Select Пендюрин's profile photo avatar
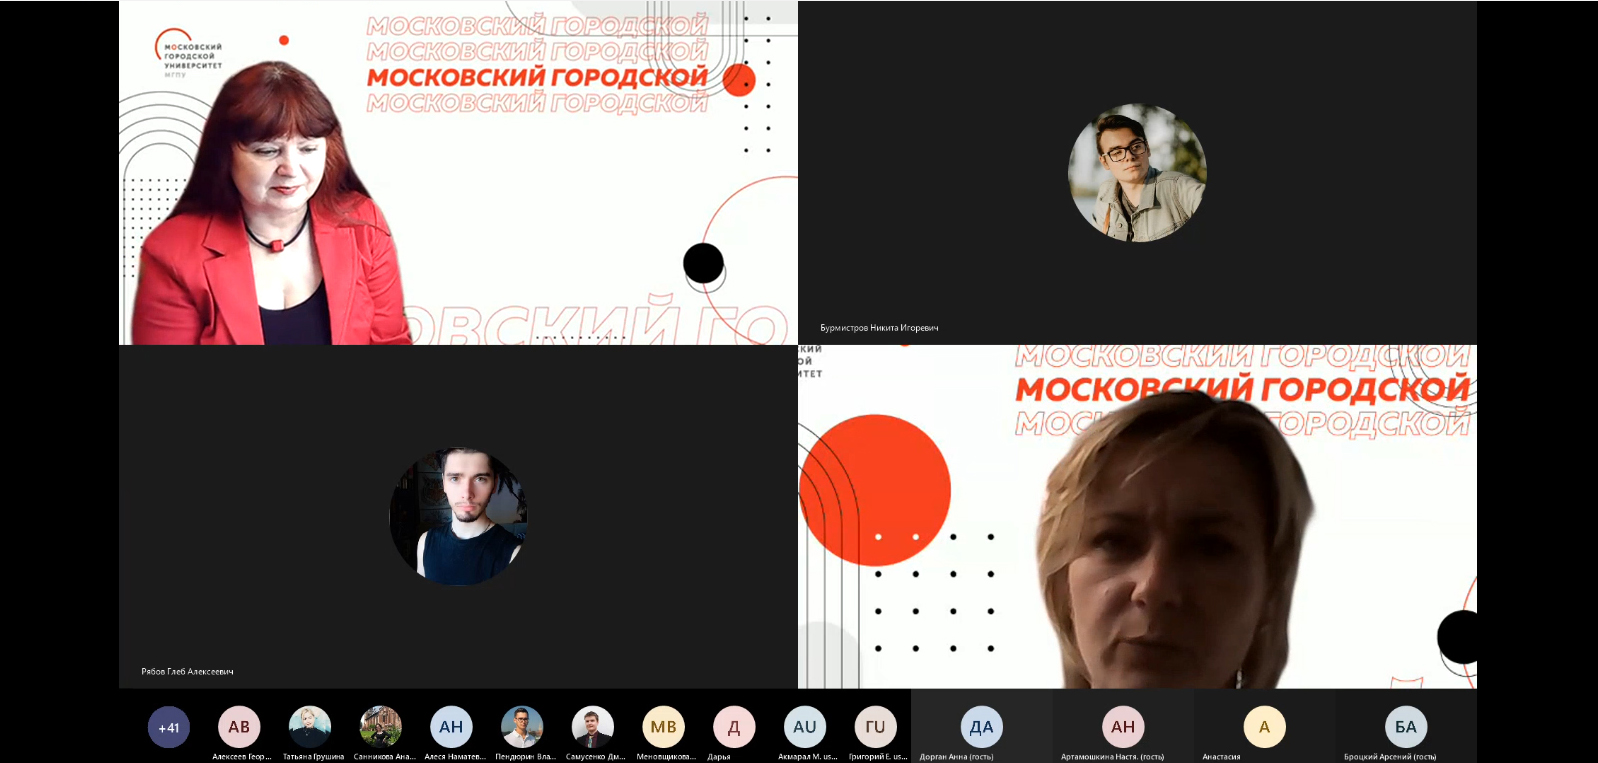 pos(522,727)
